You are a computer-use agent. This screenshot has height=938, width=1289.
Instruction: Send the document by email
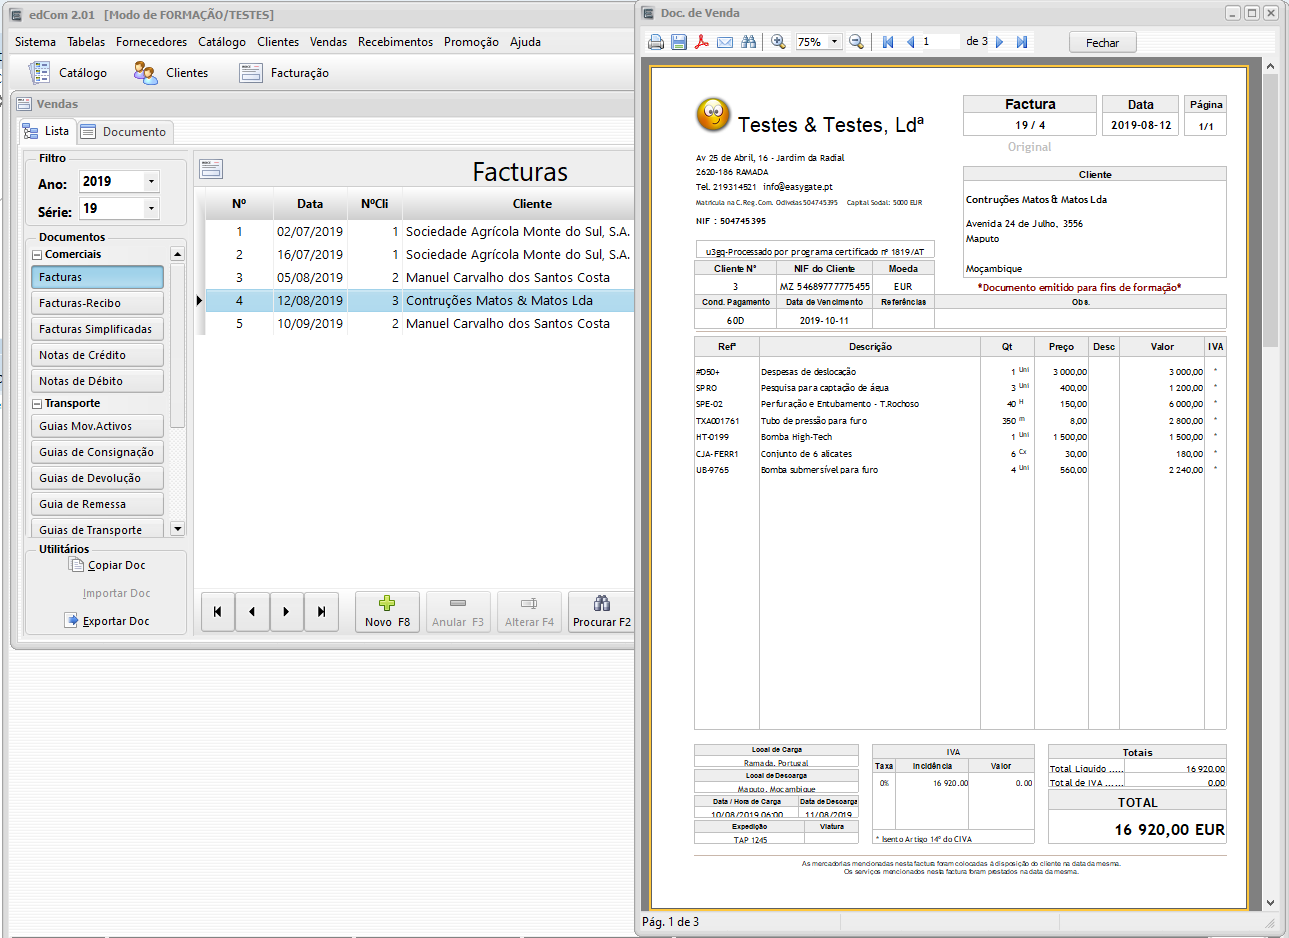click(725, 42)
